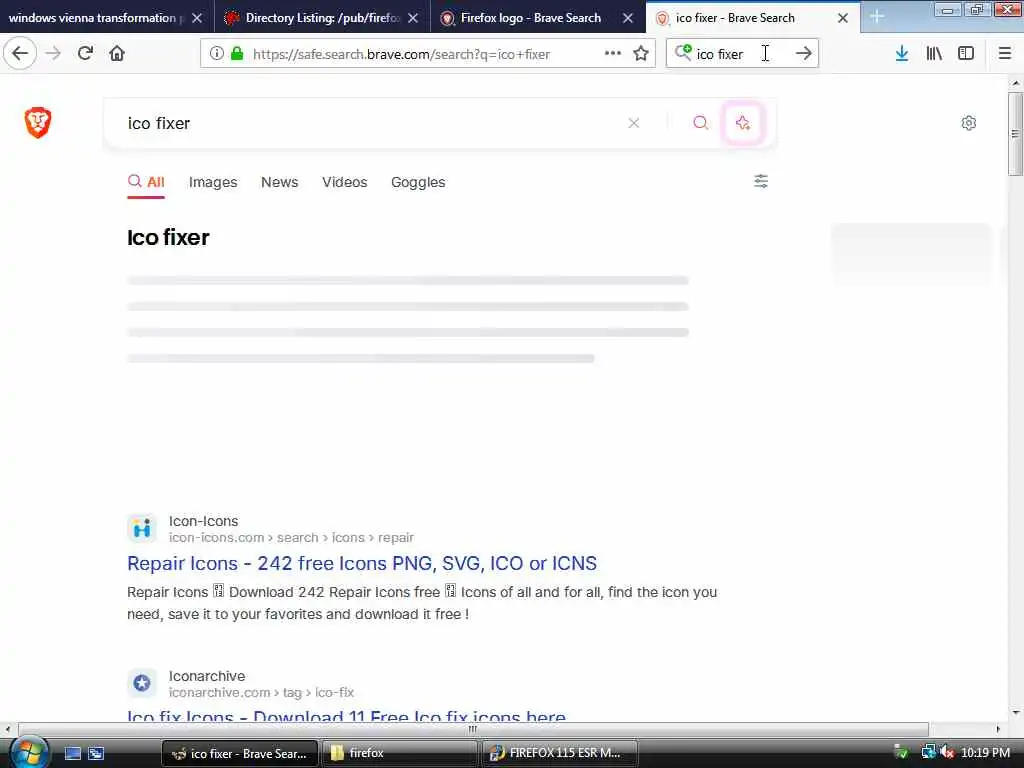Screen dimensions: 1024x768
Task: Click Switch between windows quick launch icon
Action: pyautogui.click(x=96, y=753)
